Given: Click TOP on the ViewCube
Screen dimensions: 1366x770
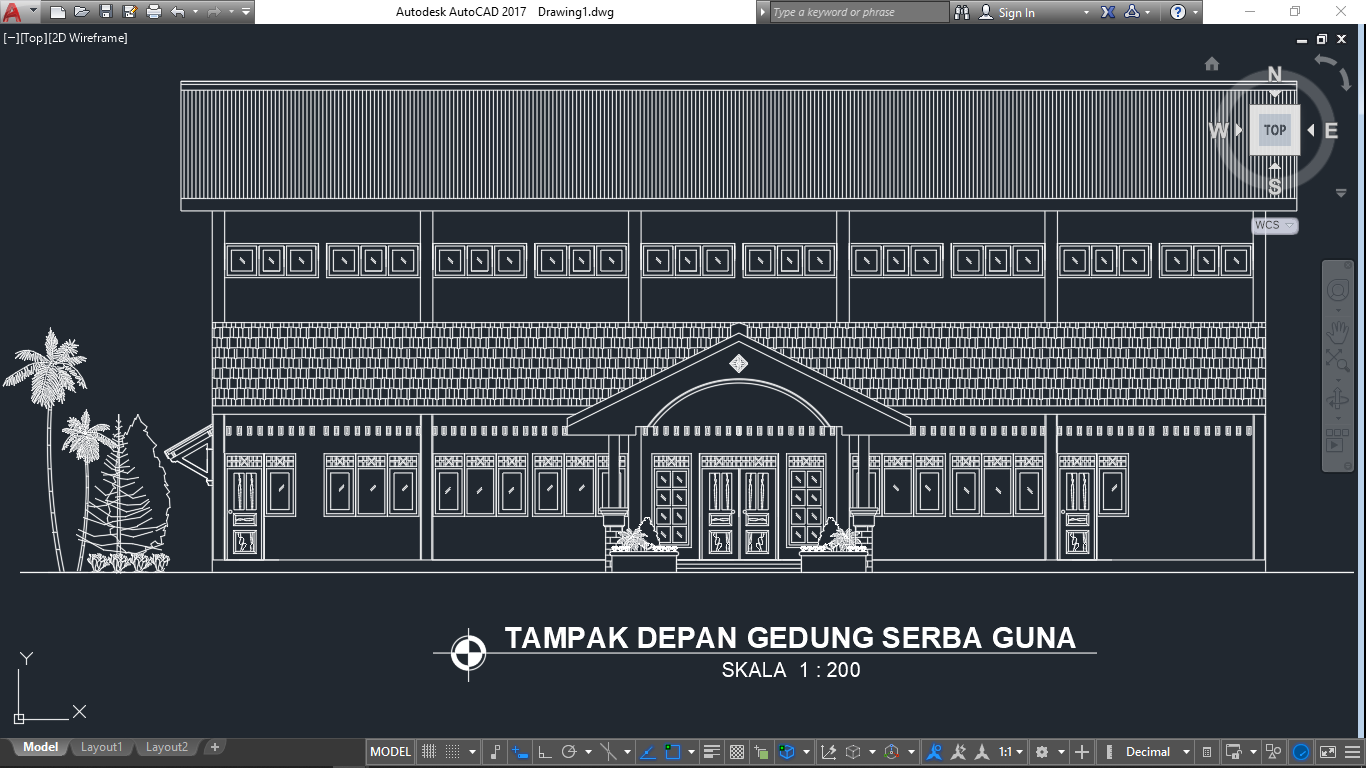Looking at the screenshot, I should [1274, 130].
